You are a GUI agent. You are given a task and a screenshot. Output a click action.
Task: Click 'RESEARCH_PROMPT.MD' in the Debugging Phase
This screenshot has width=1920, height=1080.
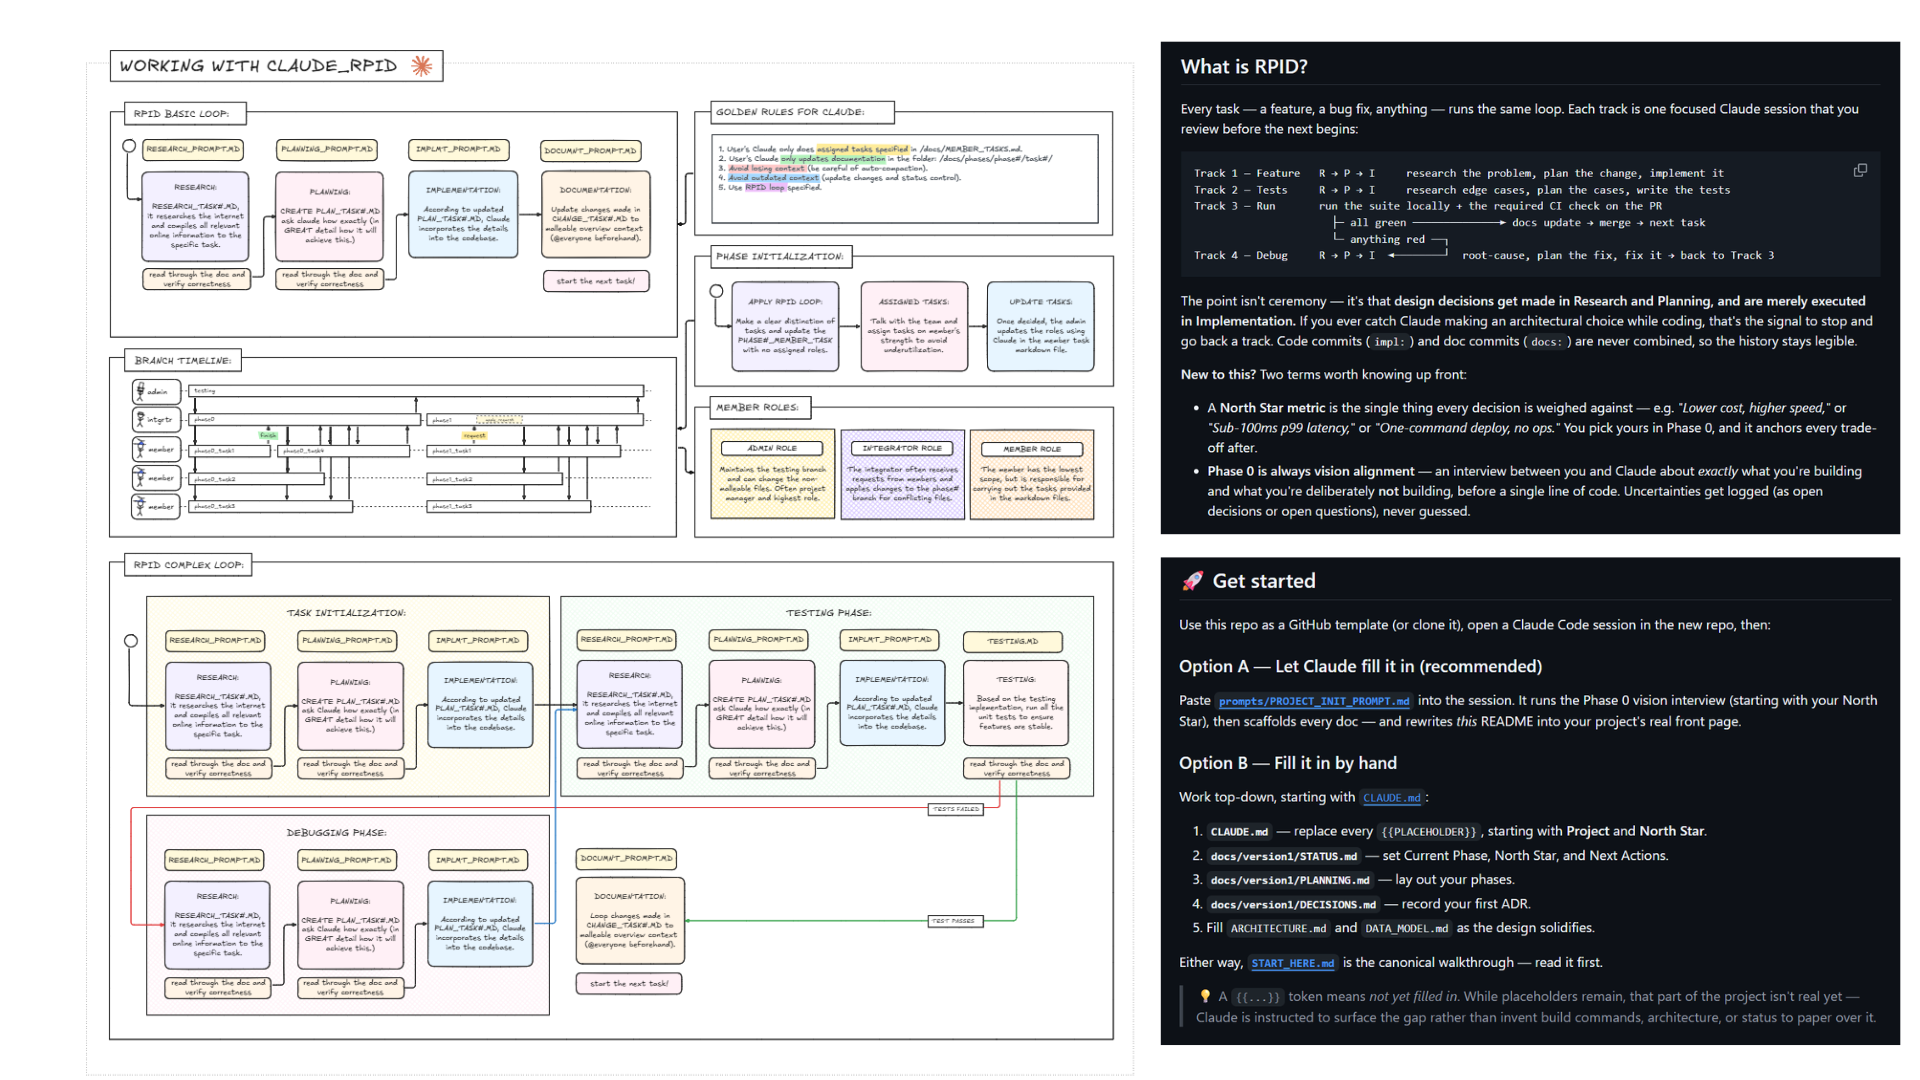tap(214, 860)
